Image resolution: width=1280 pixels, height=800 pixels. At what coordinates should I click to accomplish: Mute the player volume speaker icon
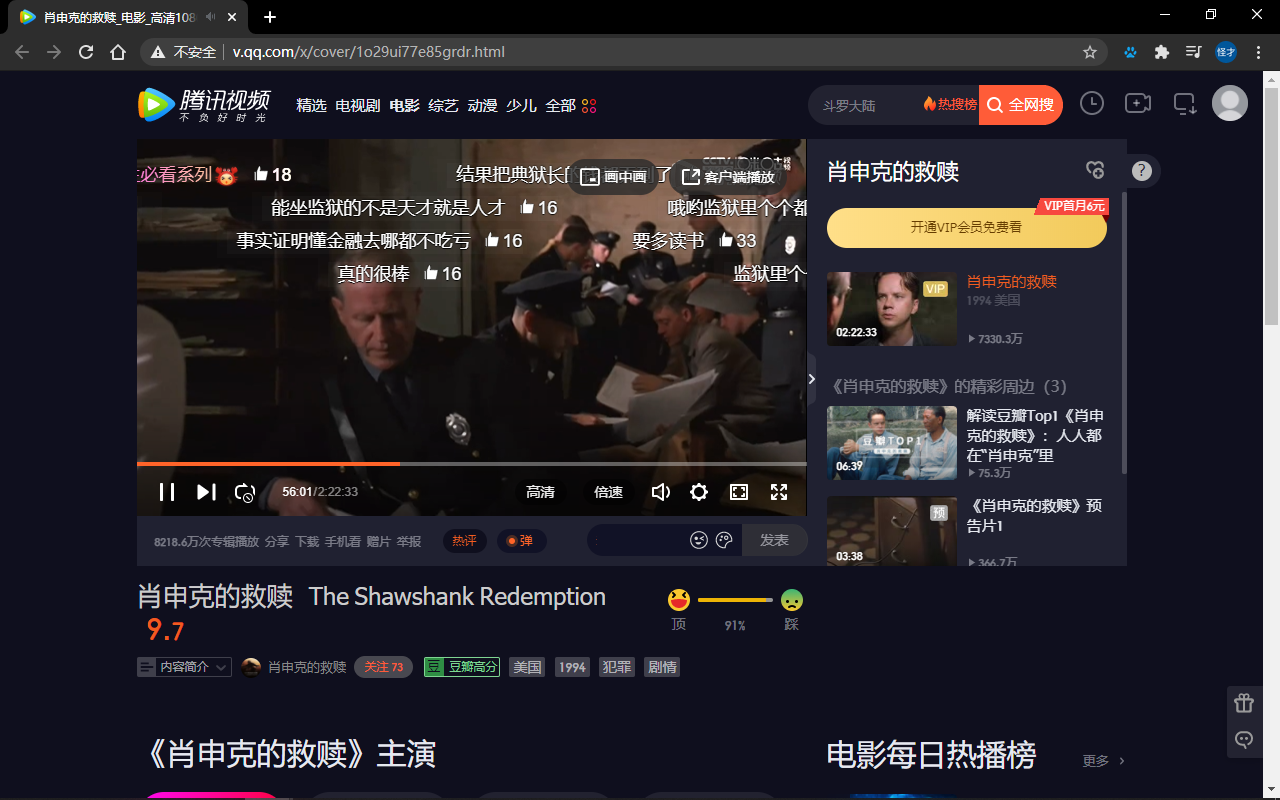click(660, 492)
